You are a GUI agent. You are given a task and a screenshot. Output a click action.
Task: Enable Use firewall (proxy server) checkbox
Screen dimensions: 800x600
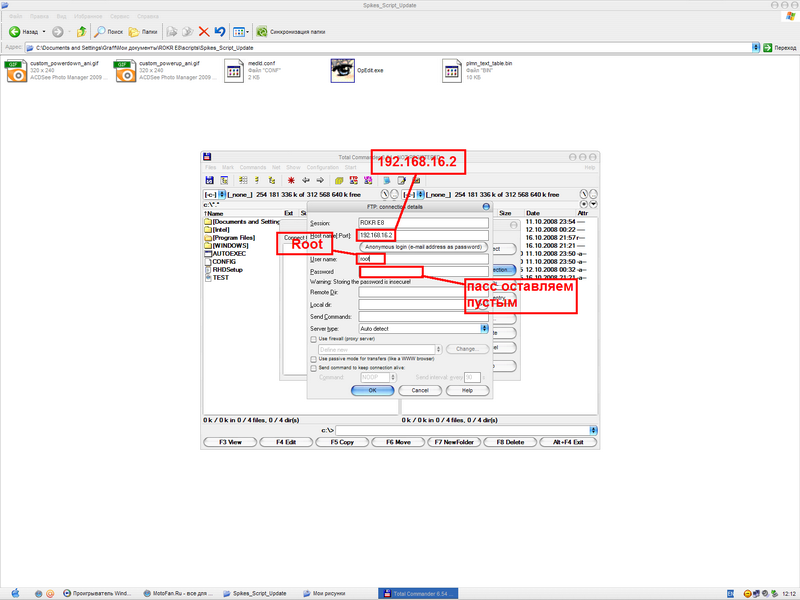(313, 339)
